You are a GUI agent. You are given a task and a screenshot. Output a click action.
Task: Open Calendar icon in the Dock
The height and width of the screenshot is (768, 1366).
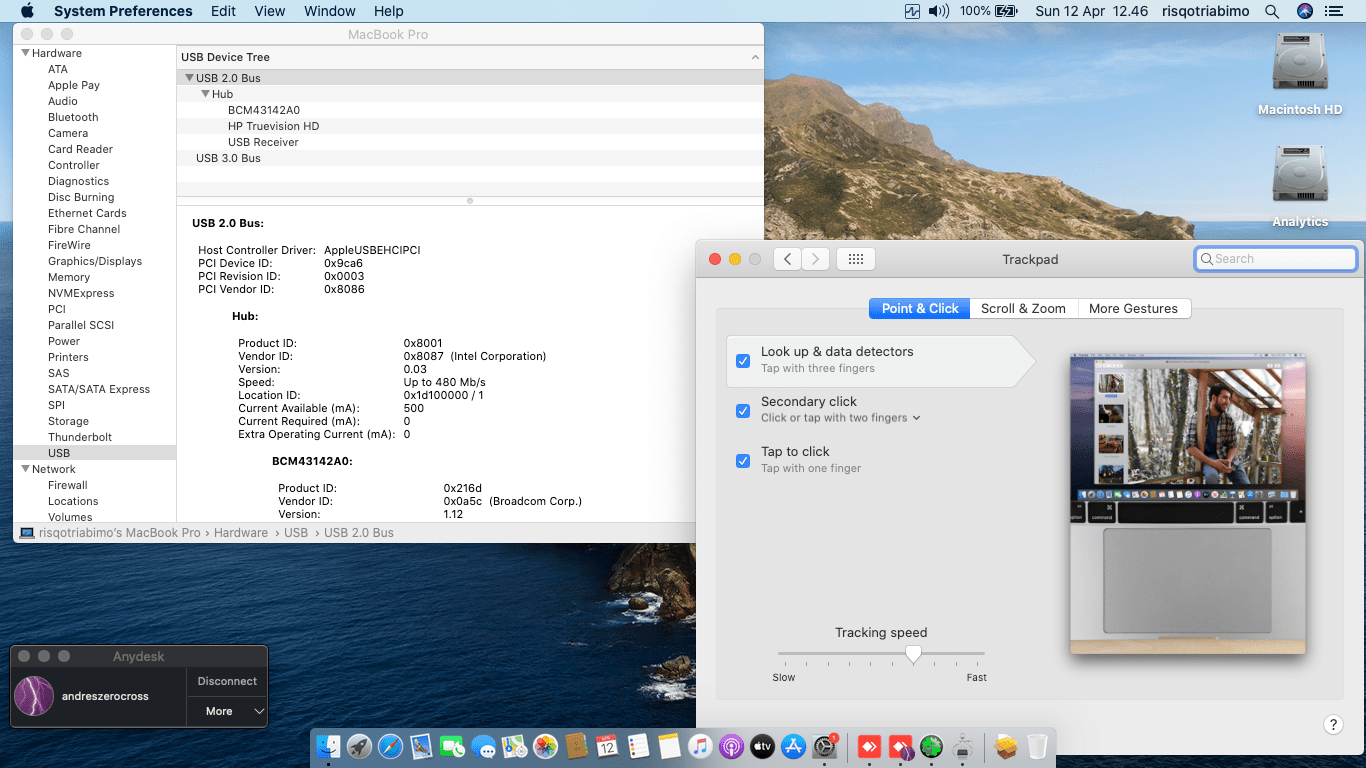[607, 746]
